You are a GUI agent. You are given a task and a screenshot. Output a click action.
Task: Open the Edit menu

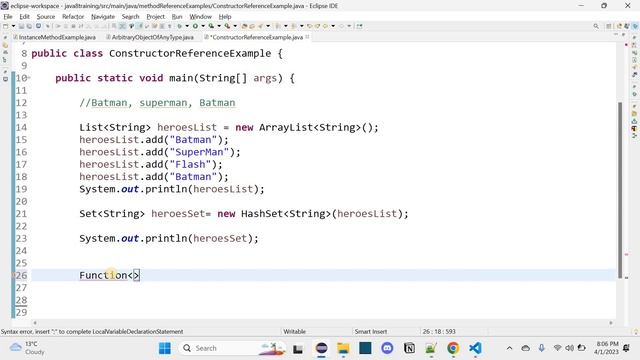point(24,17)
